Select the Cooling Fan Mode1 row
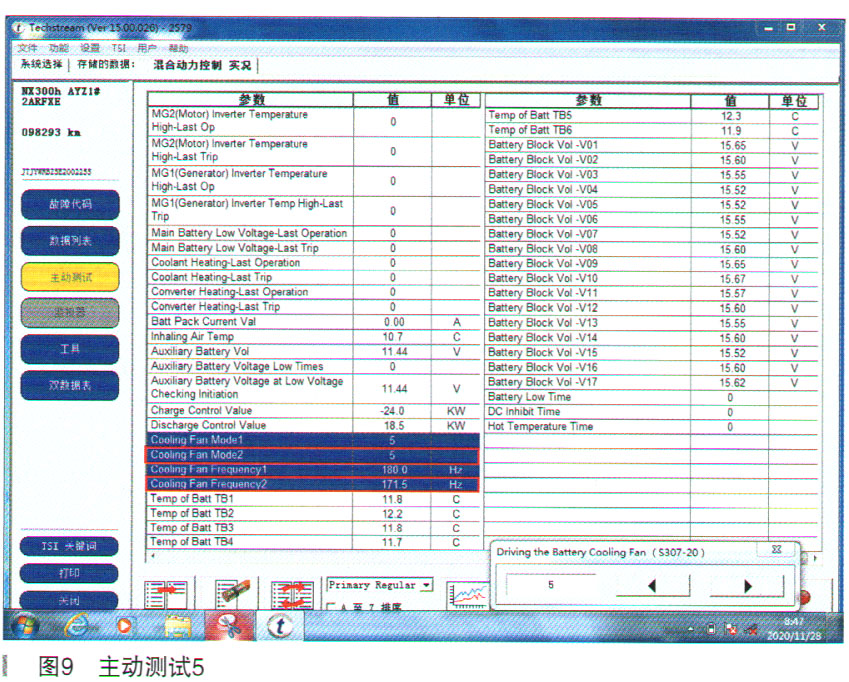The width and height of the screenshot is (849, 682). (x=313, y=440)
